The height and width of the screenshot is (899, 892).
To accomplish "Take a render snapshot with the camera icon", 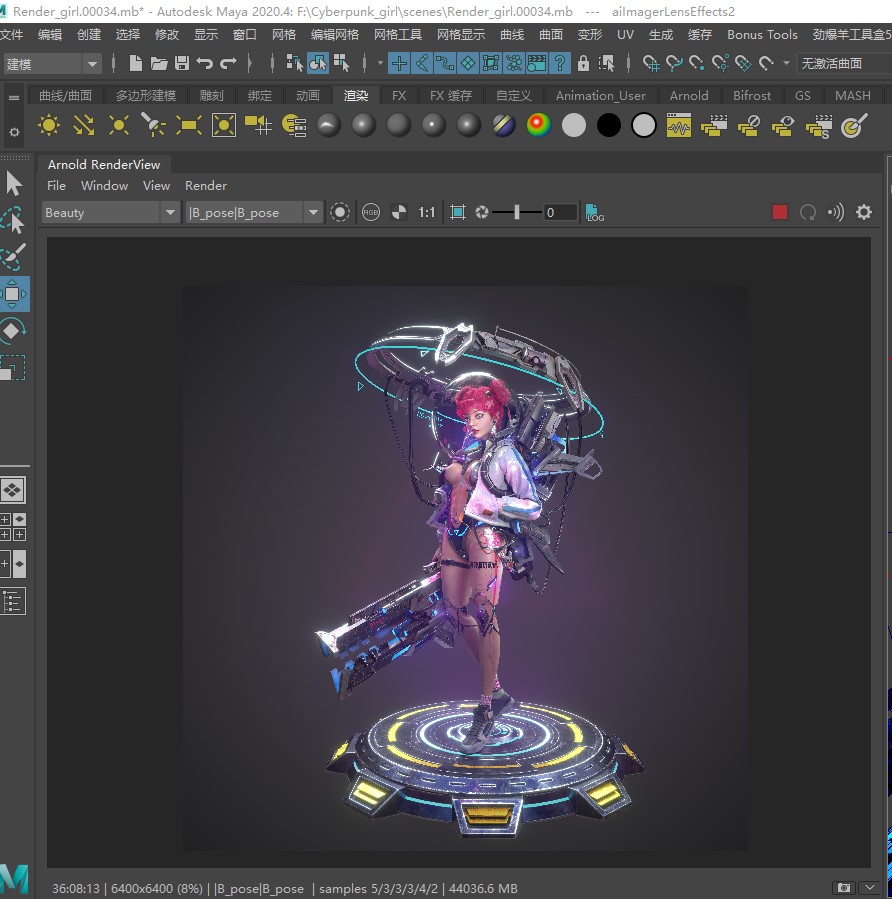I will pos(844,888).
